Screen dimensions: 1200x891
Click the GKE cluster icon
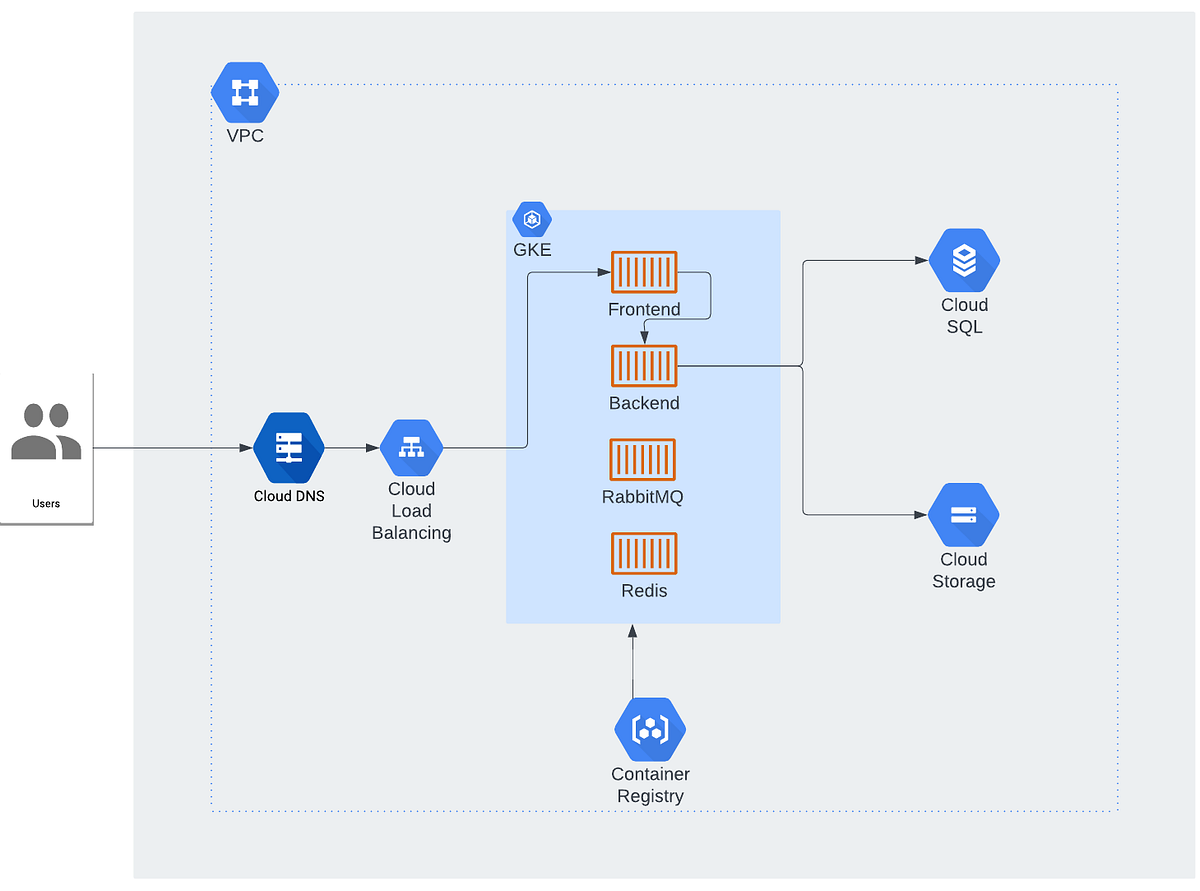[x=531, y=219]
